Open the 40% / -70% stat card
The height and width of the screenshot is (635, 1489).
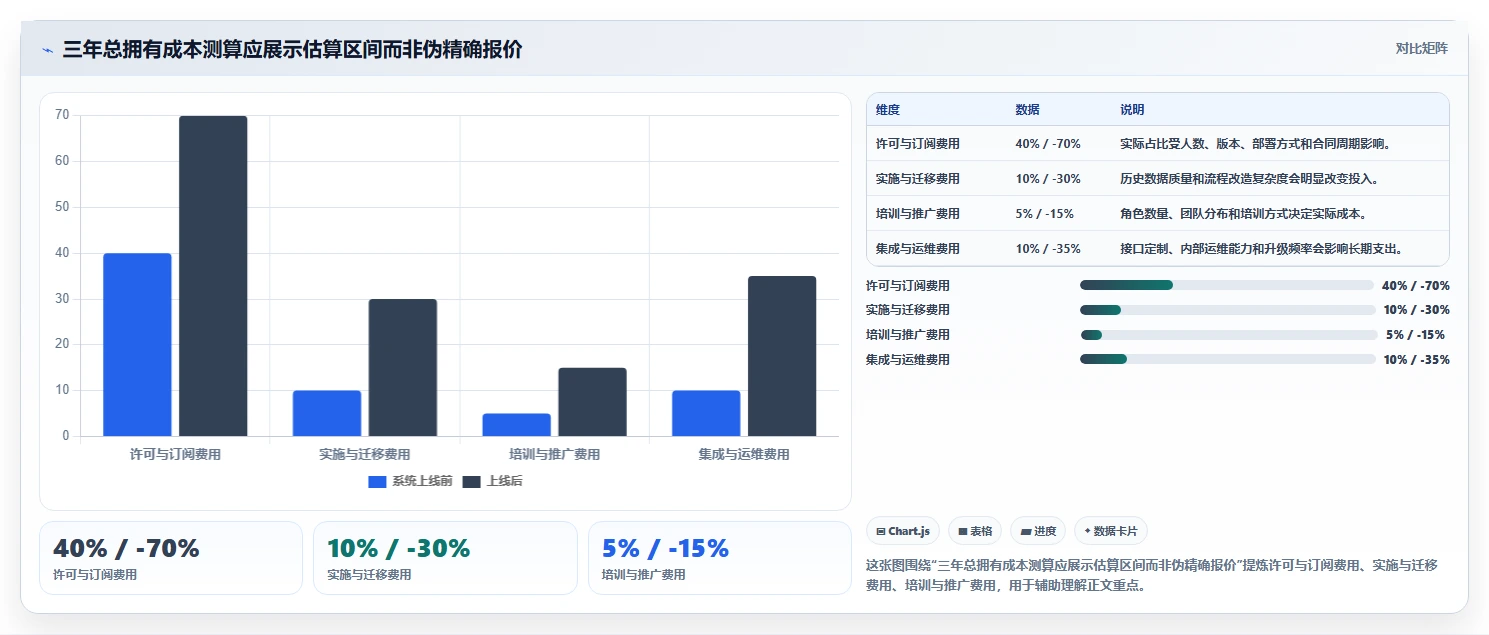point(171,558)
